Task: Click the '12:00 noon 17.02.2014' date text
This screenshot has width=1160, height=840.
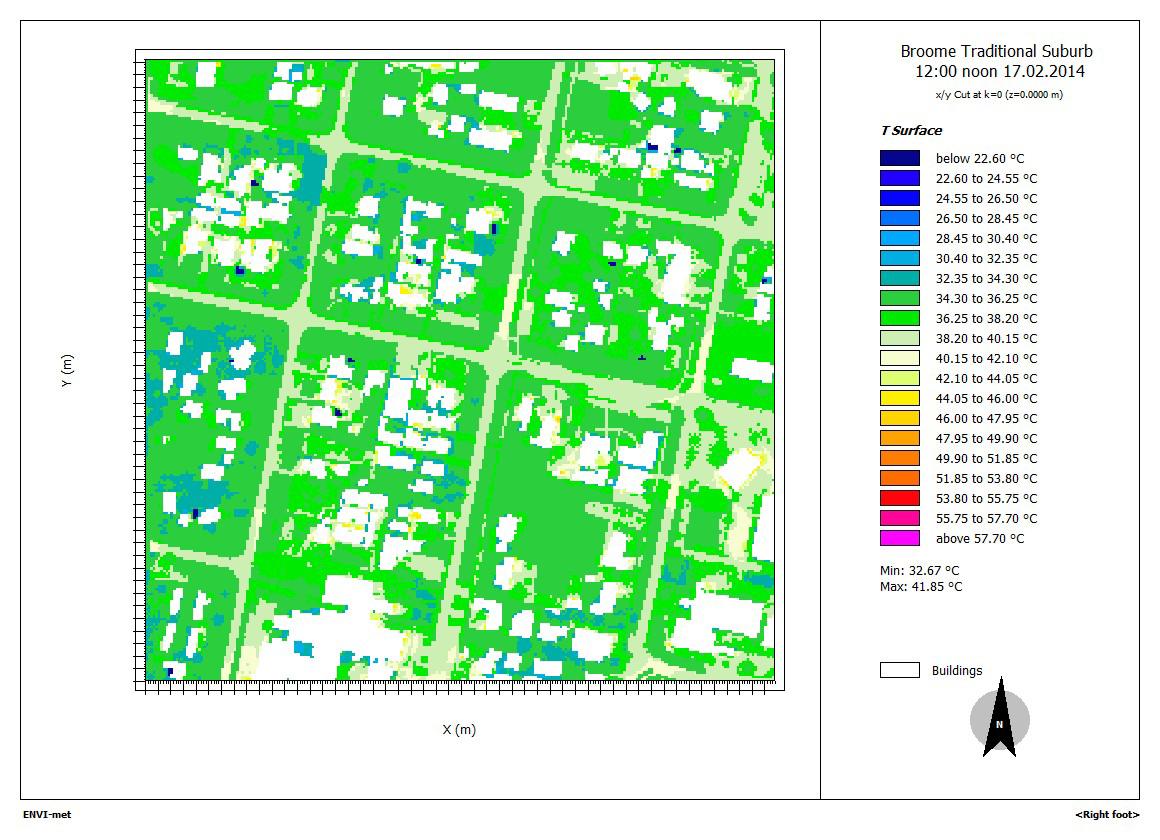Action: click(x=999, y=71)
